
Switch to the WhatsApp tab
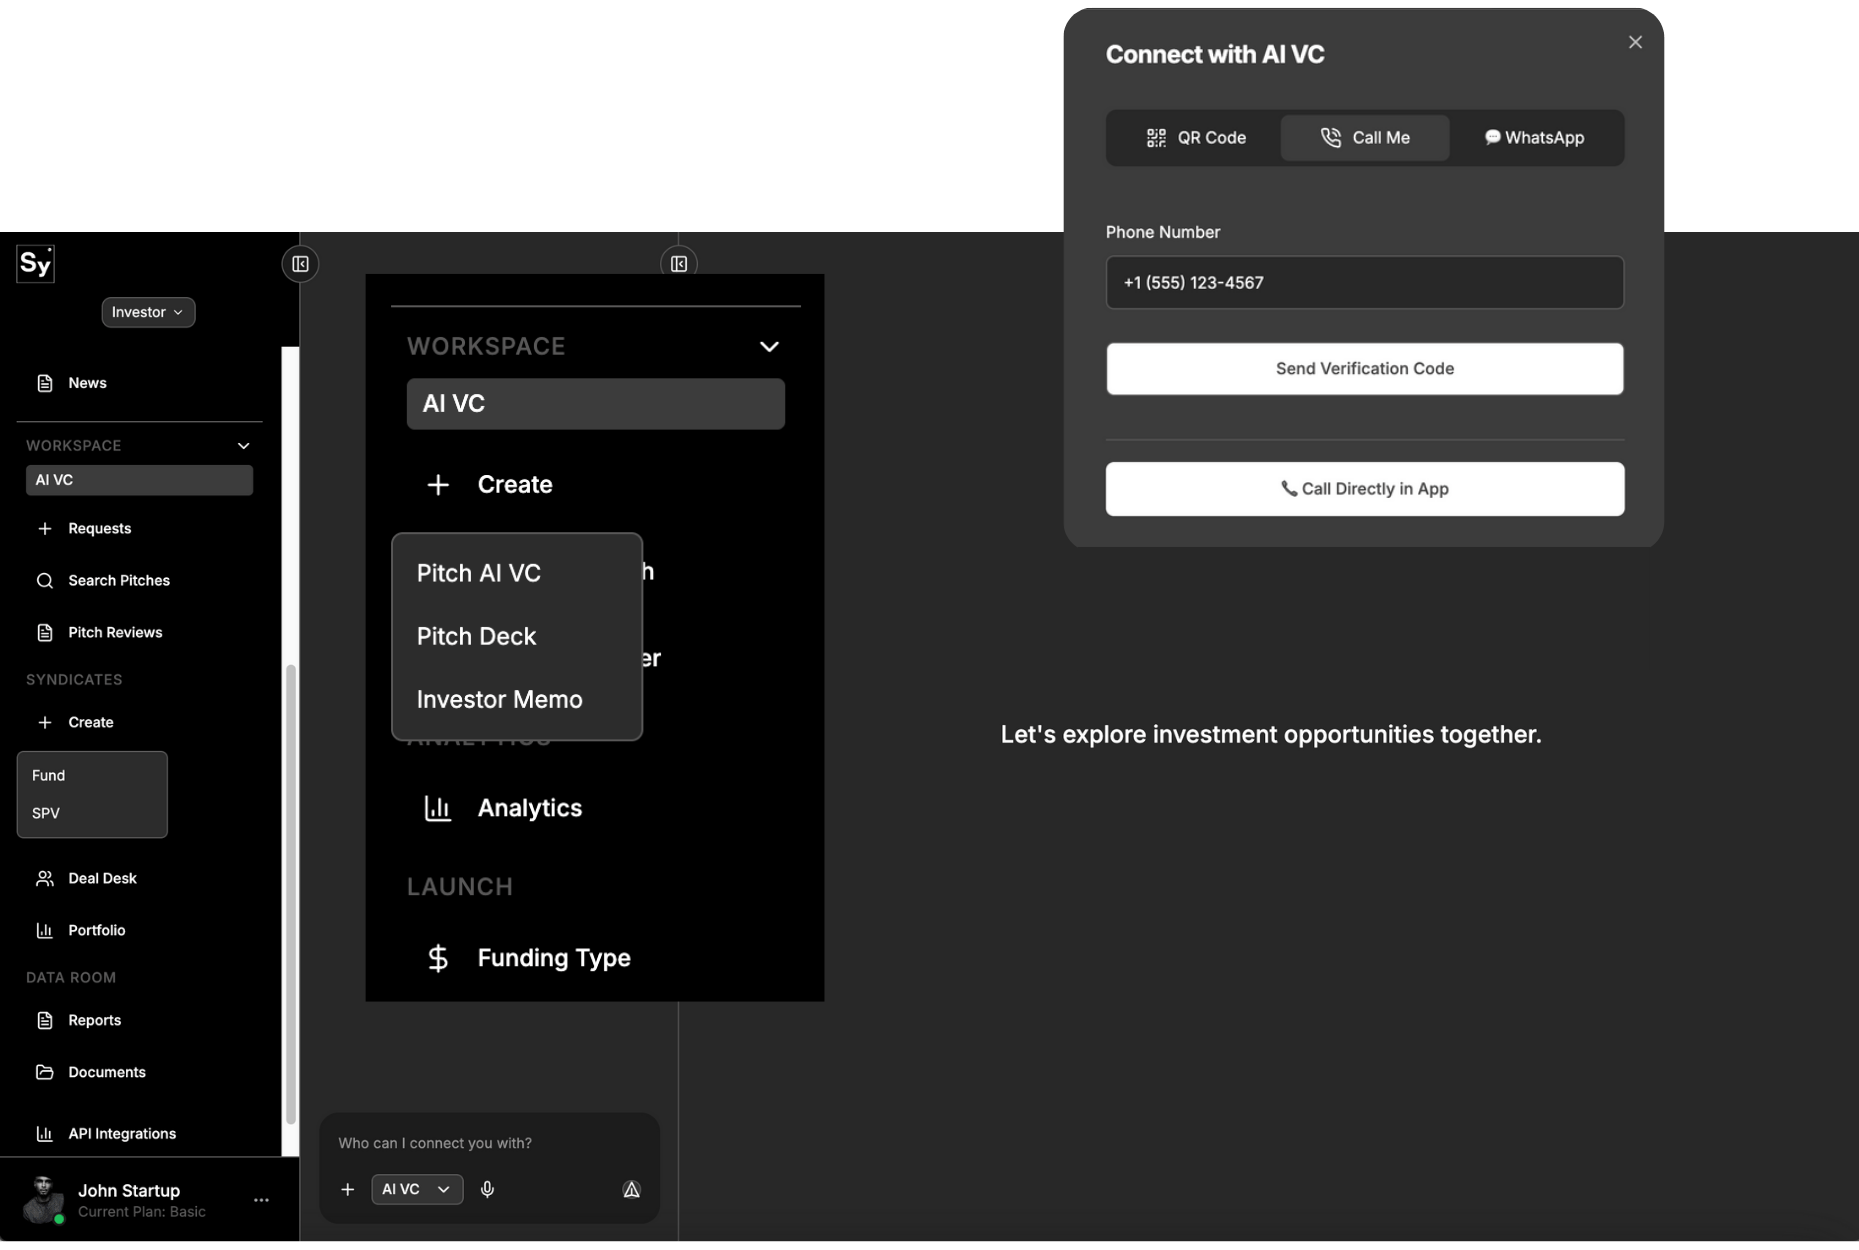coord(1534,138)
